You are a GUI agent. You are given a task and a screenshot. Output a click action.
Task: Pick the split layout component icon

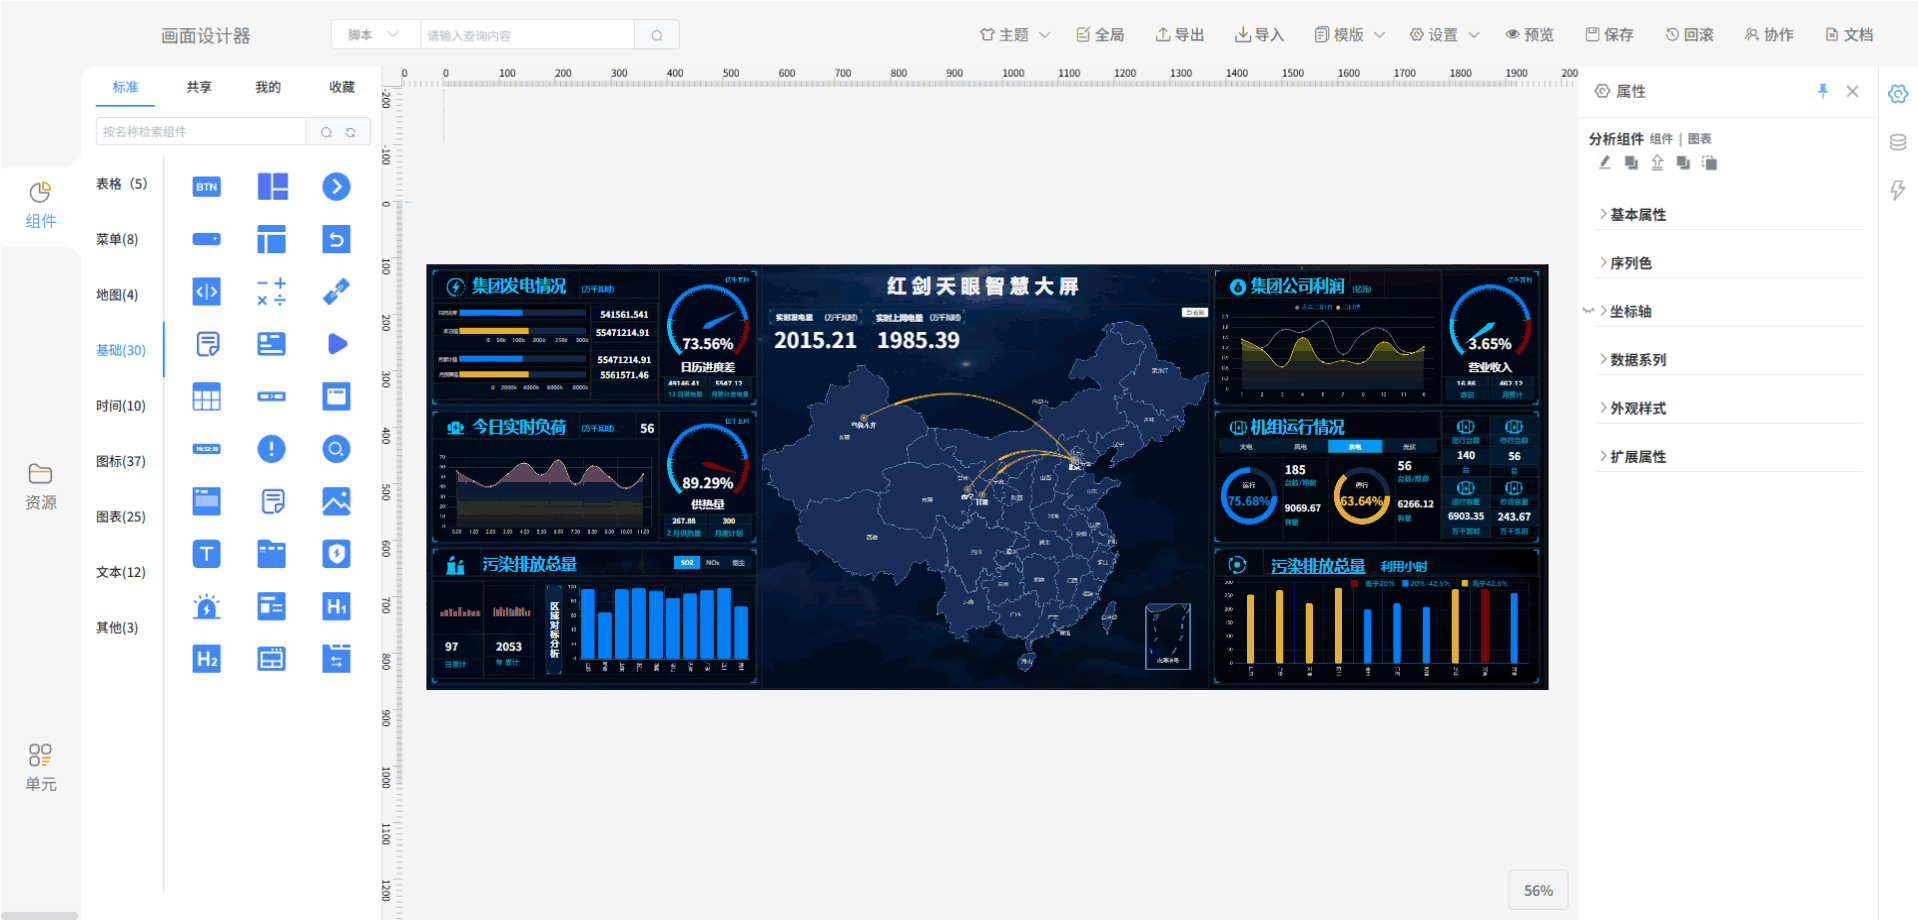pyautogui.click(x=272, y=187)
